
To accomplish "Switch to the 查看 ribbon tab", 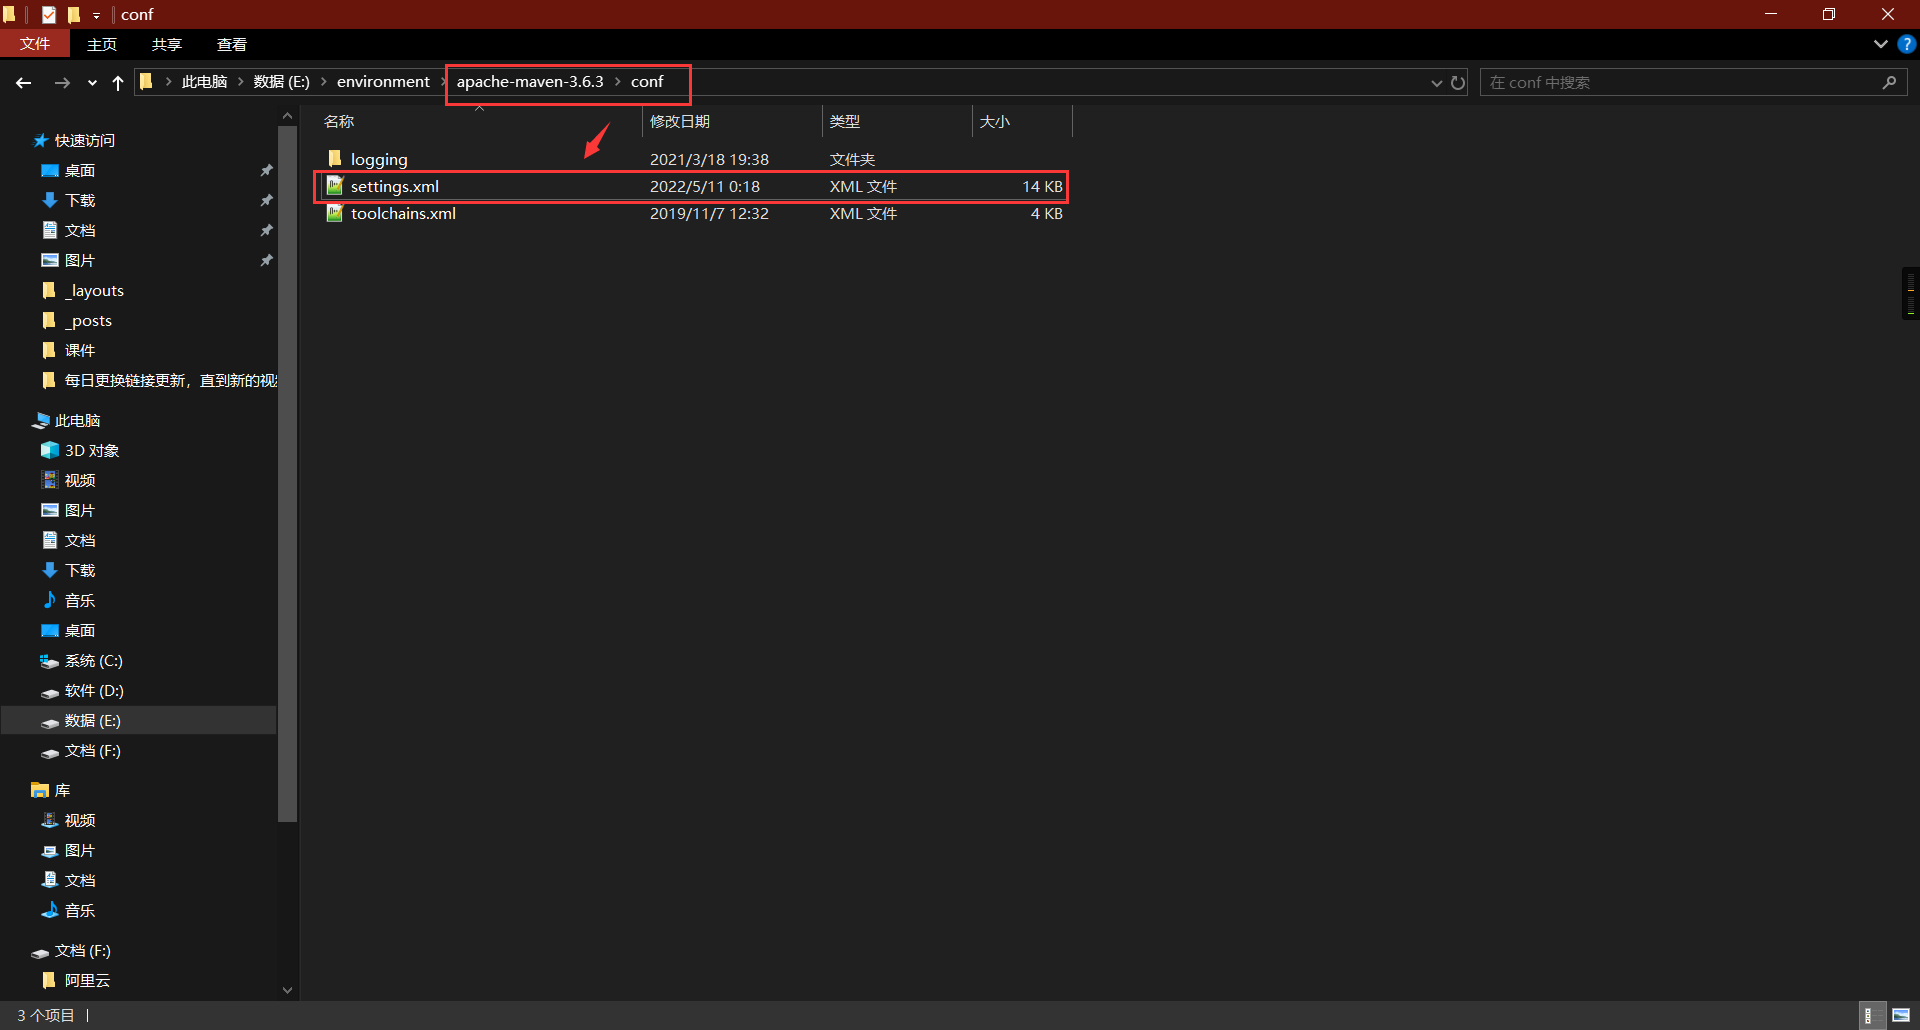I will tap(231, 44).
